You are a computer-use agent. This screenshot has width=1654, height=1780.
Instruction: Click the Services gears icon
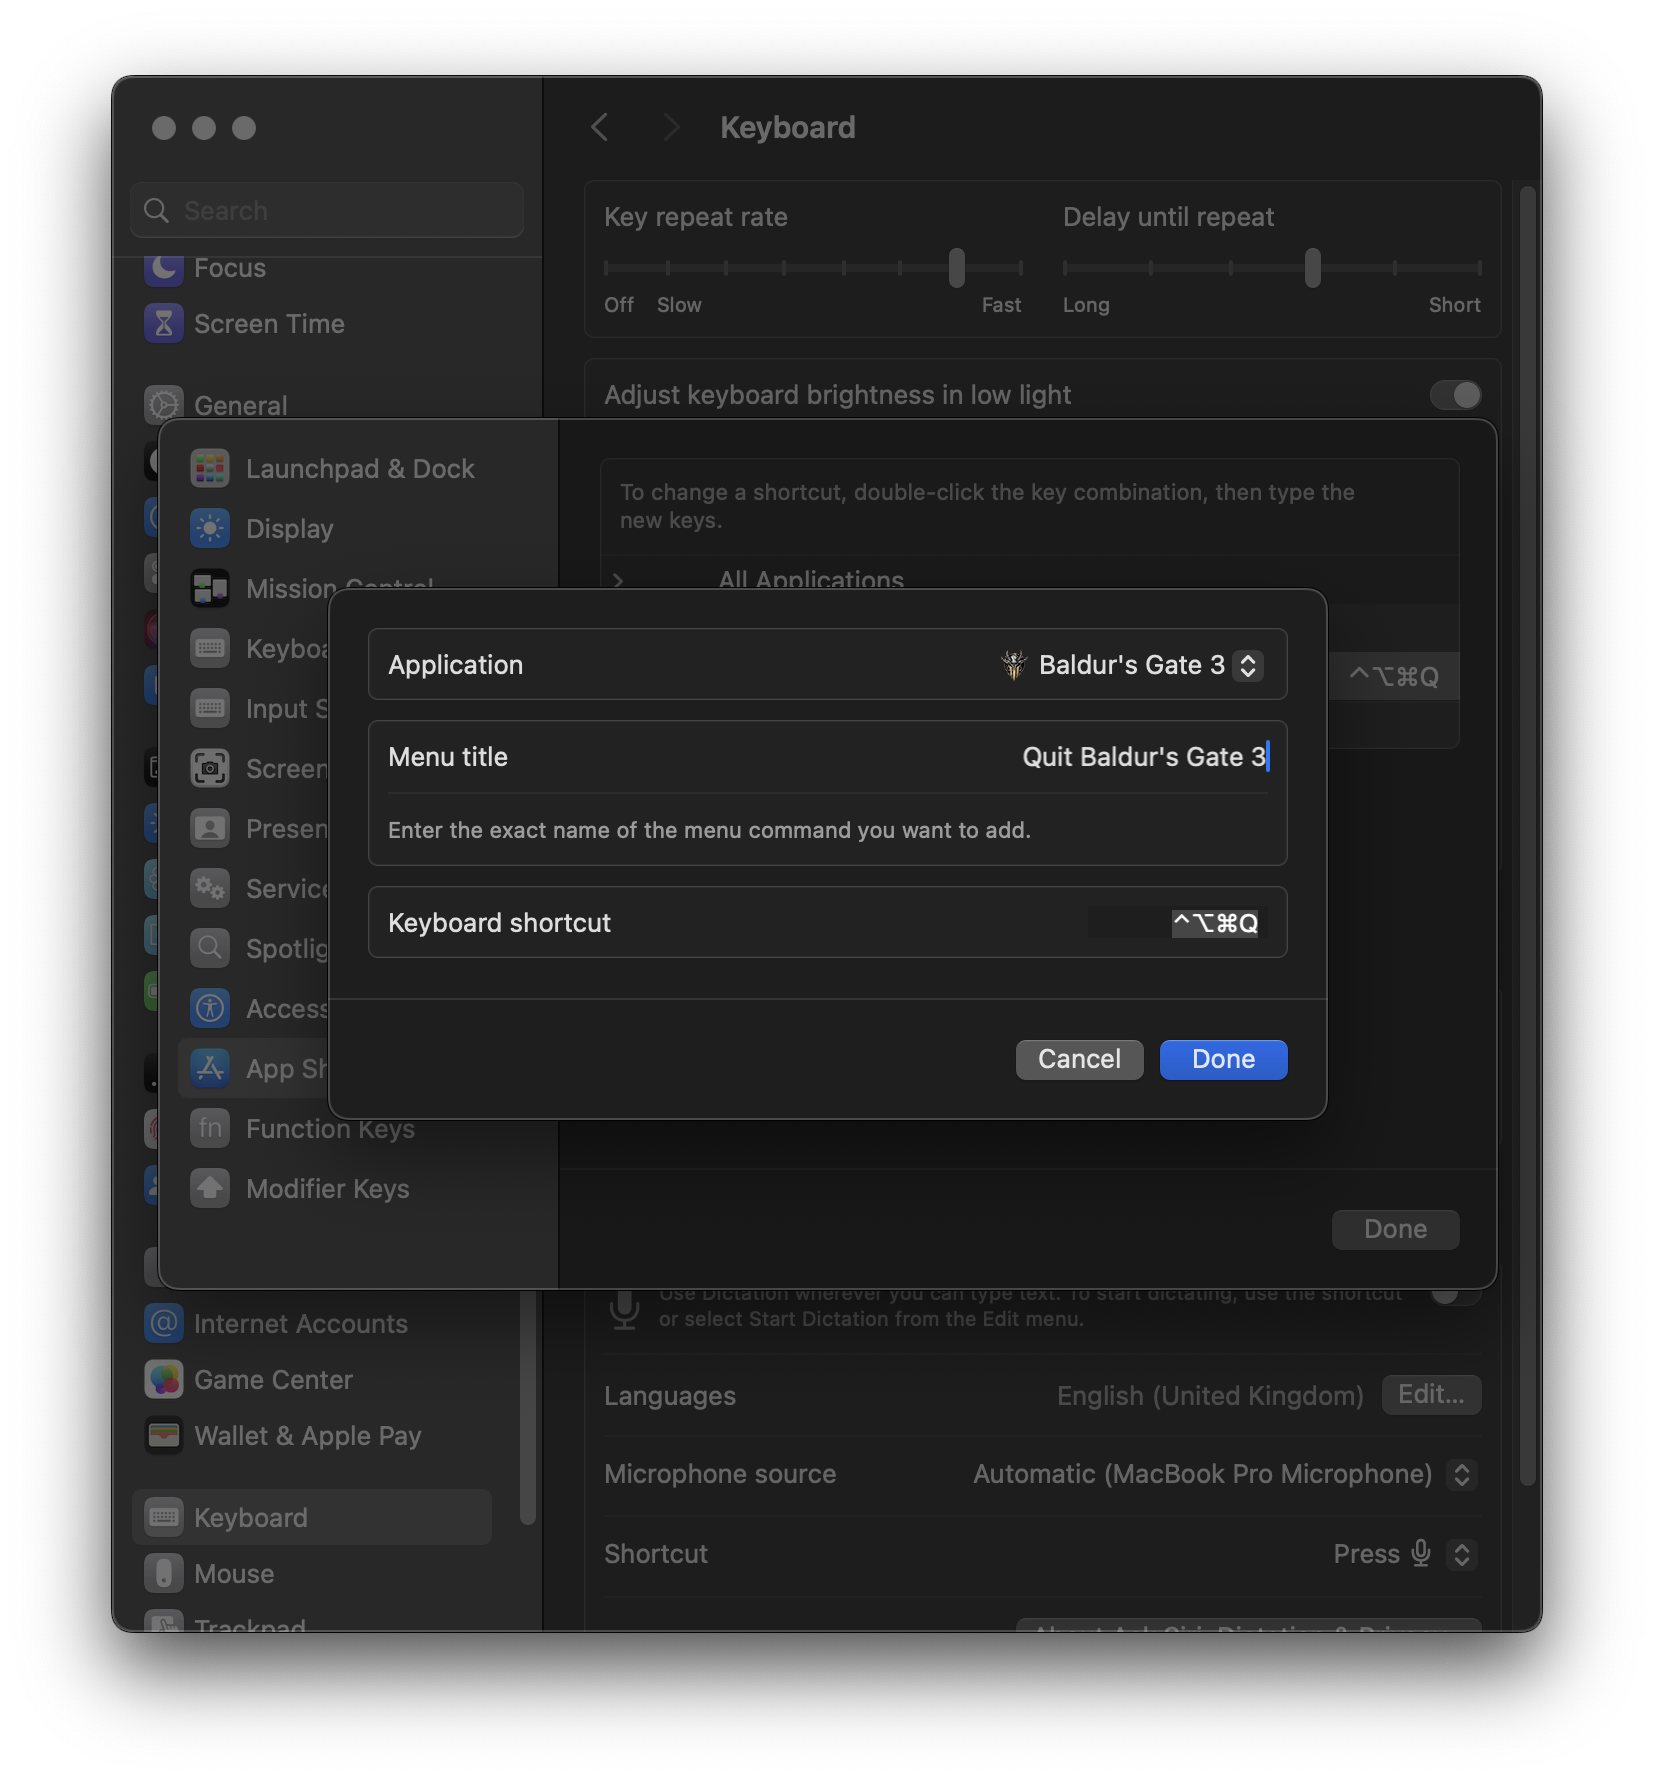210,889
